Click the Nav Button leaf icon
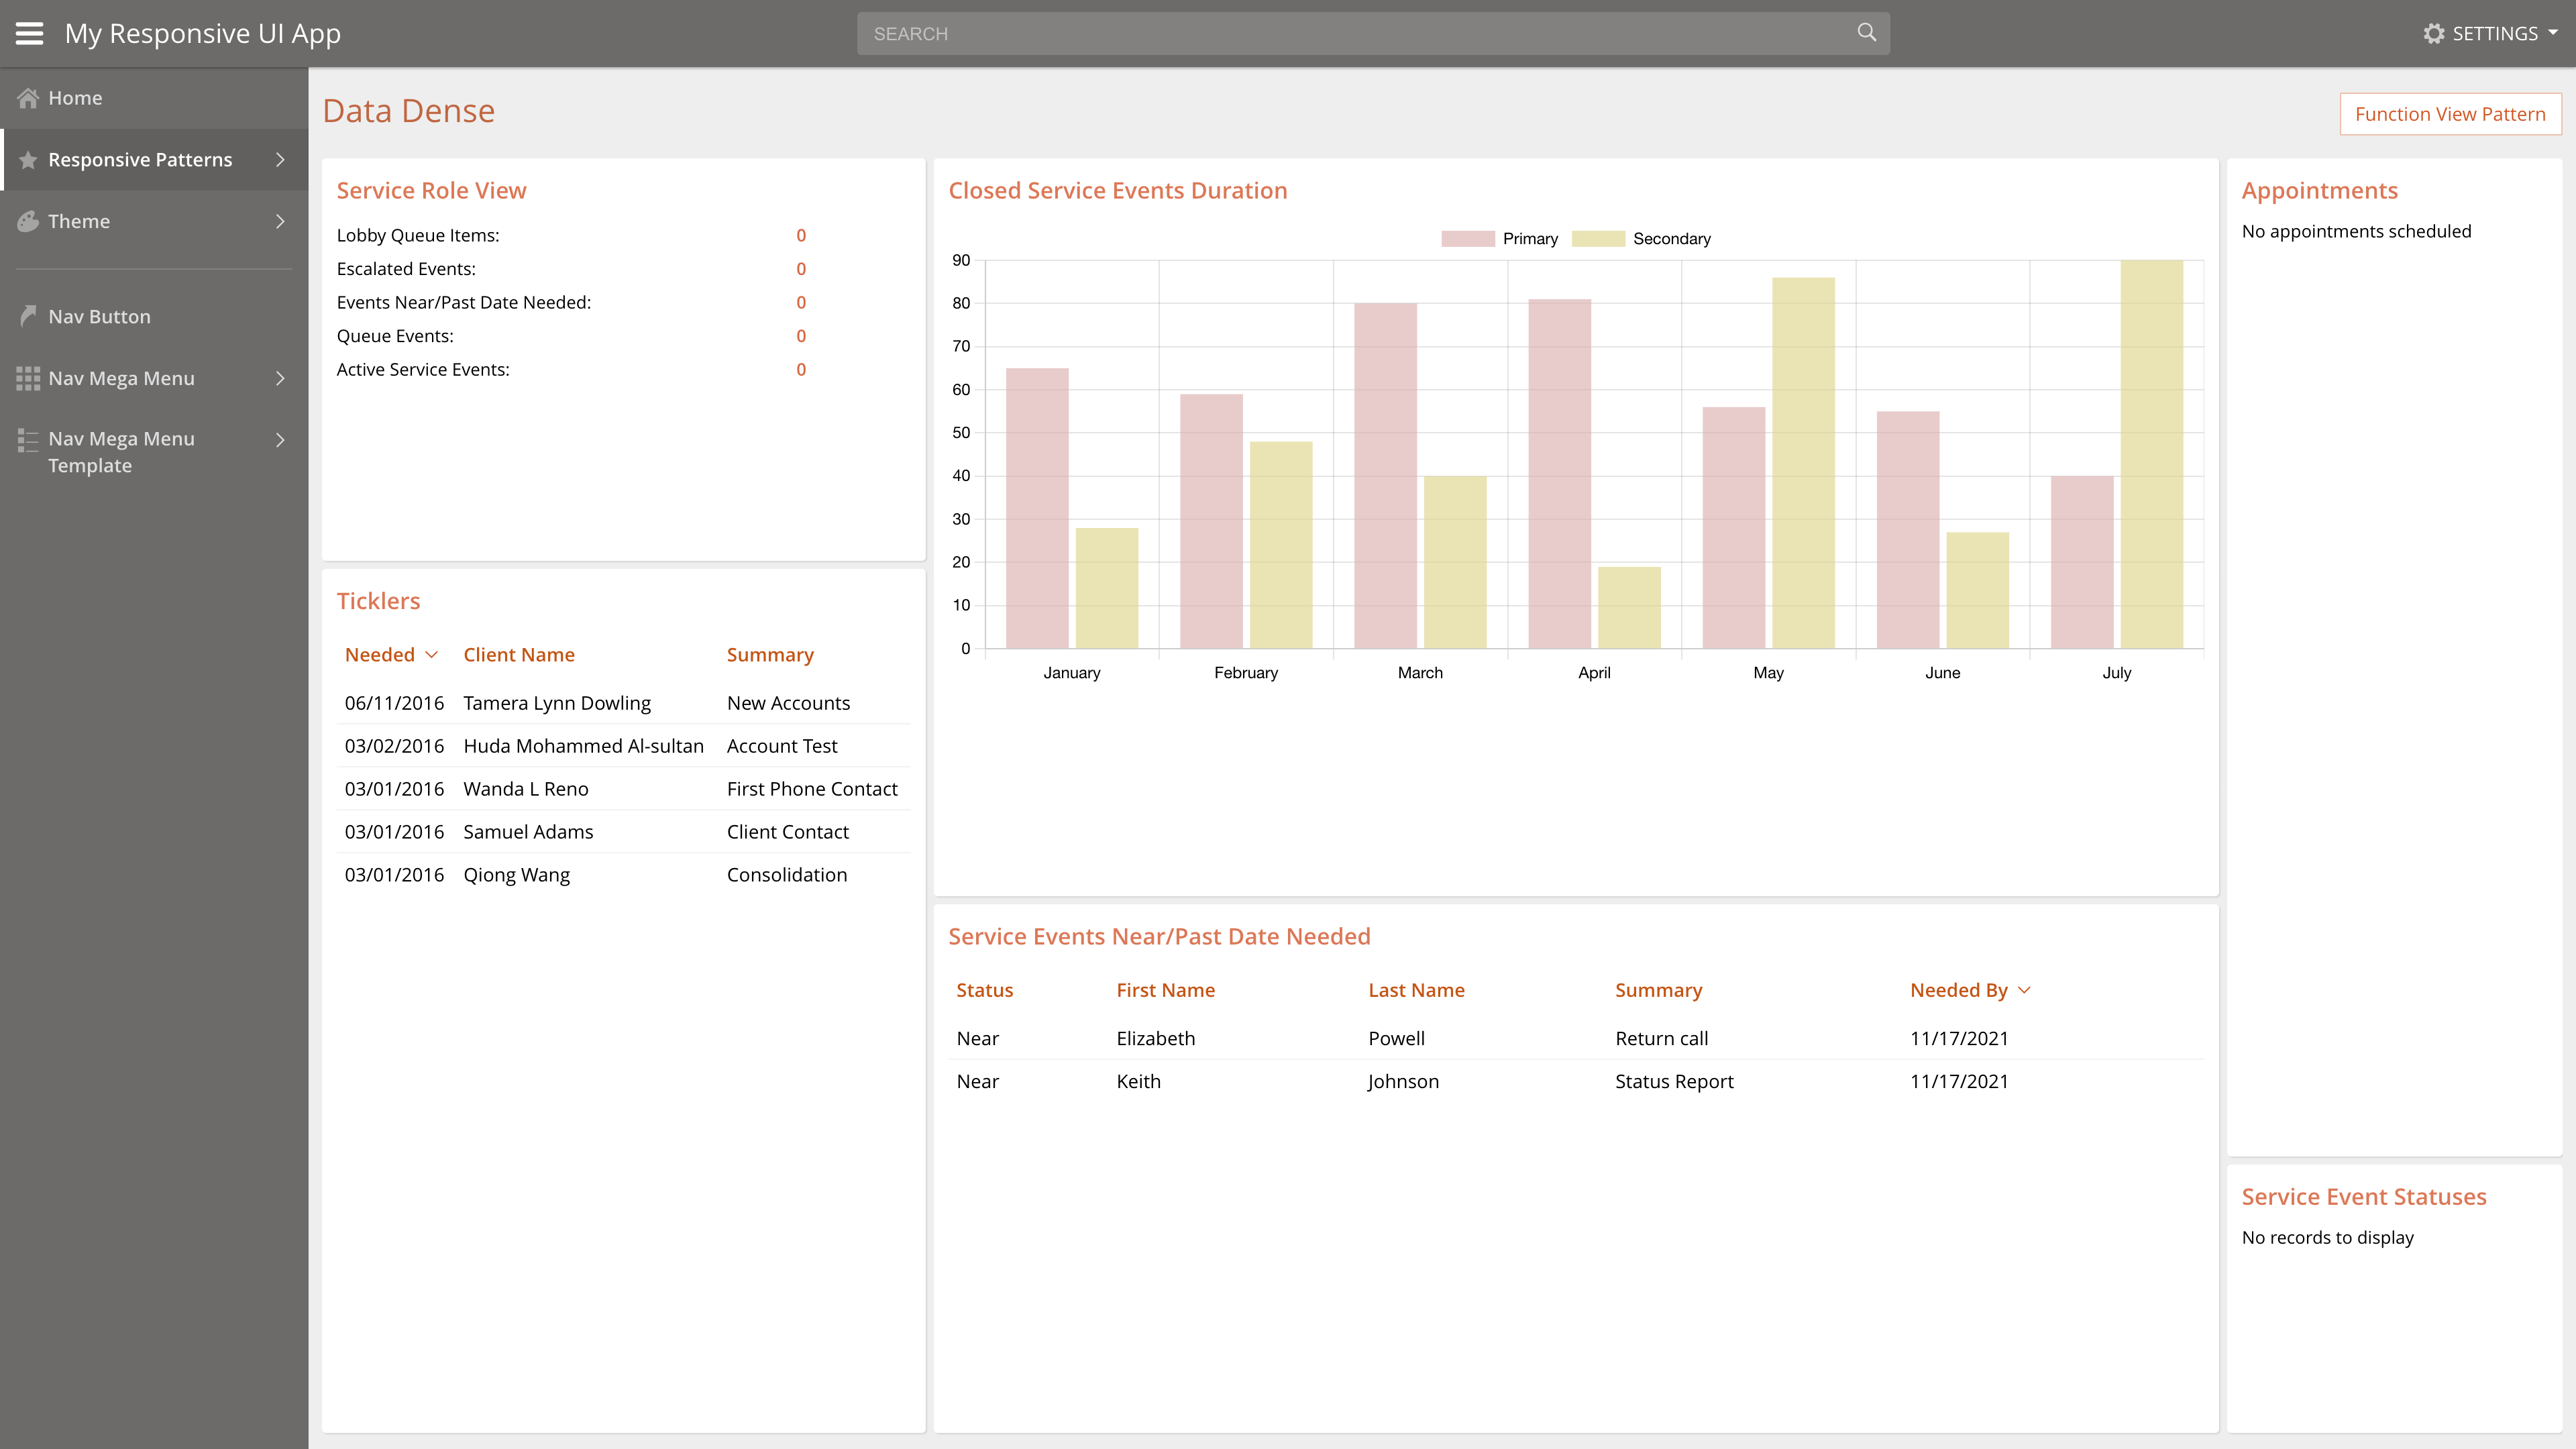This screenshot has width=2576, height=1449. 28,316
